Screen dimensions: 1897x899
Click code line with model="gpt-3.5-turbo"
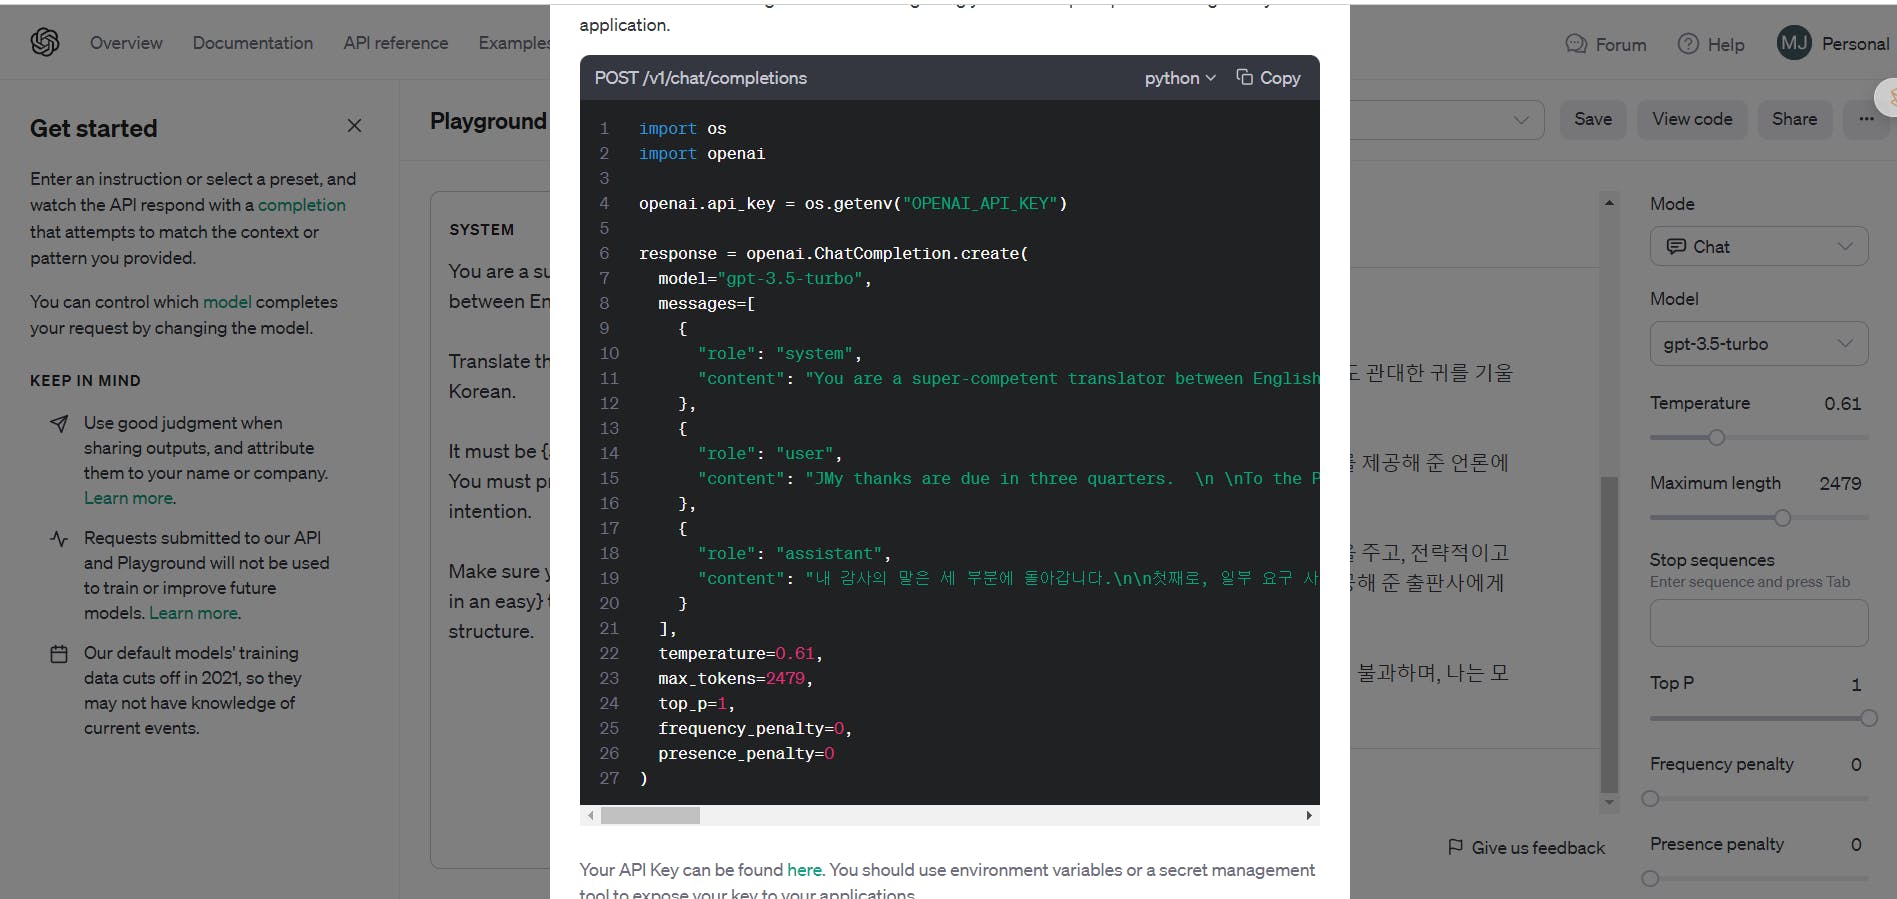click(x=764, y=279)
